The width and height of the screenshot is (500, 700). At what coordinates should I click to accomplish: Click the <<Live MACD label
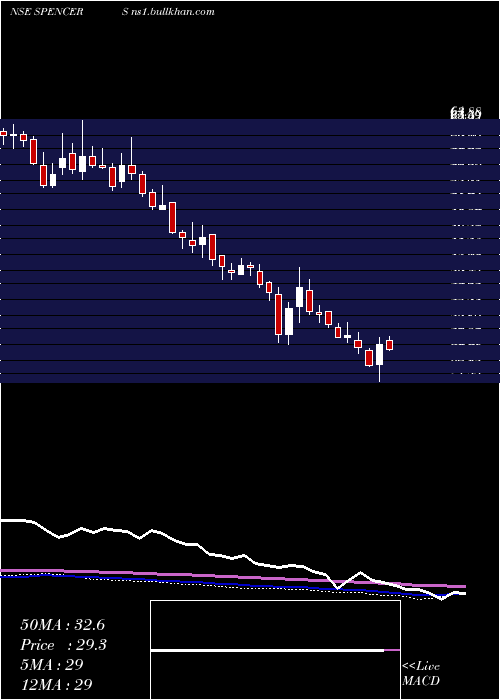pos(421,674)
